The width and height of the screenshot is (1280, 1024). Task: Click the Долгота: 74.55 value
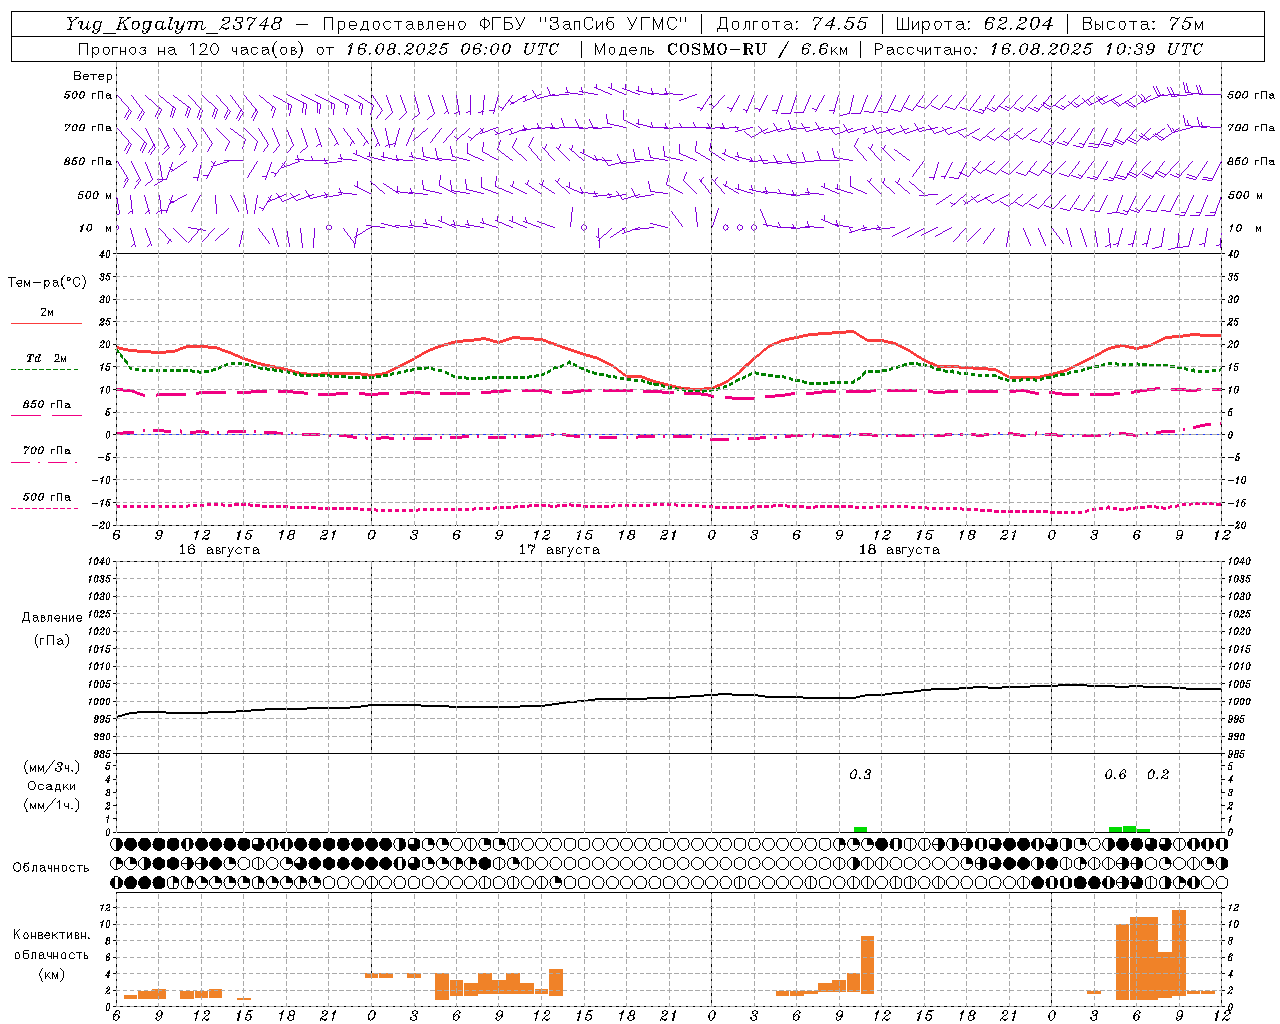click(792, 24)
